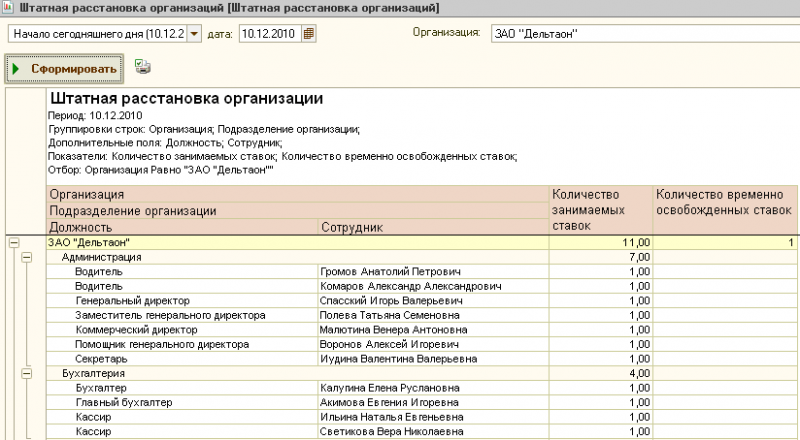Screen dimensions: 800x440
Task: Click the report window icon in title bar
Action: [8, 8]
